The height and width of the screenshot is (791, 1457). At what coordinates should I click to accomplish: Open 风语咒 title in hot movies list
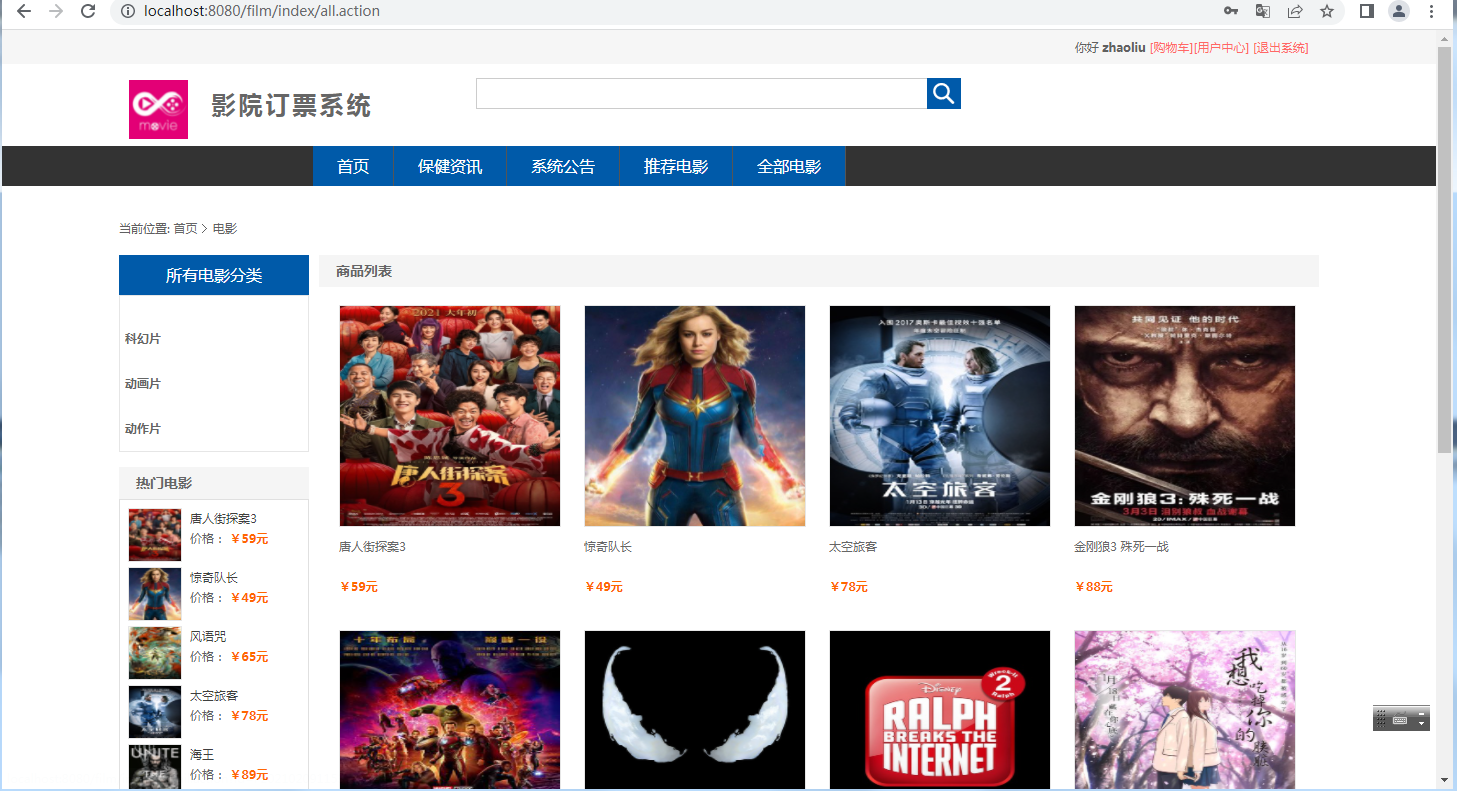pos(208,636)
